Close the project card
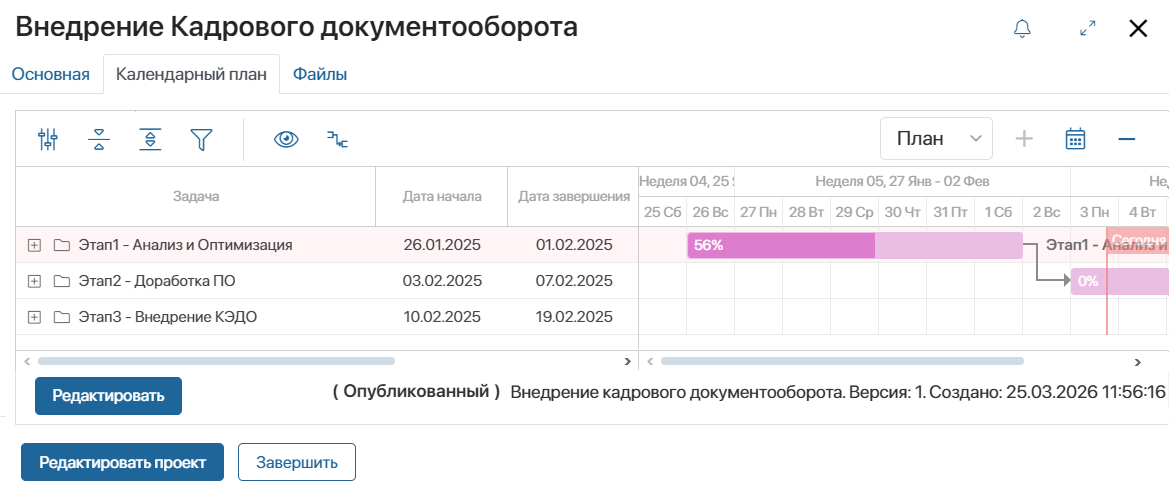This screenshot has height=491, width=1169. (1138, 28)
